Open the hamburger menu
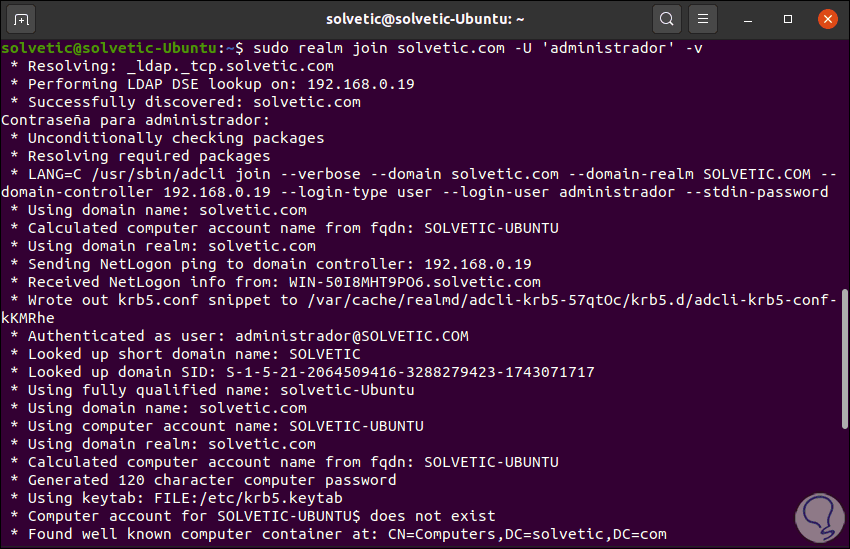Viewport: 850px width, 549px height. click(703, 18)
